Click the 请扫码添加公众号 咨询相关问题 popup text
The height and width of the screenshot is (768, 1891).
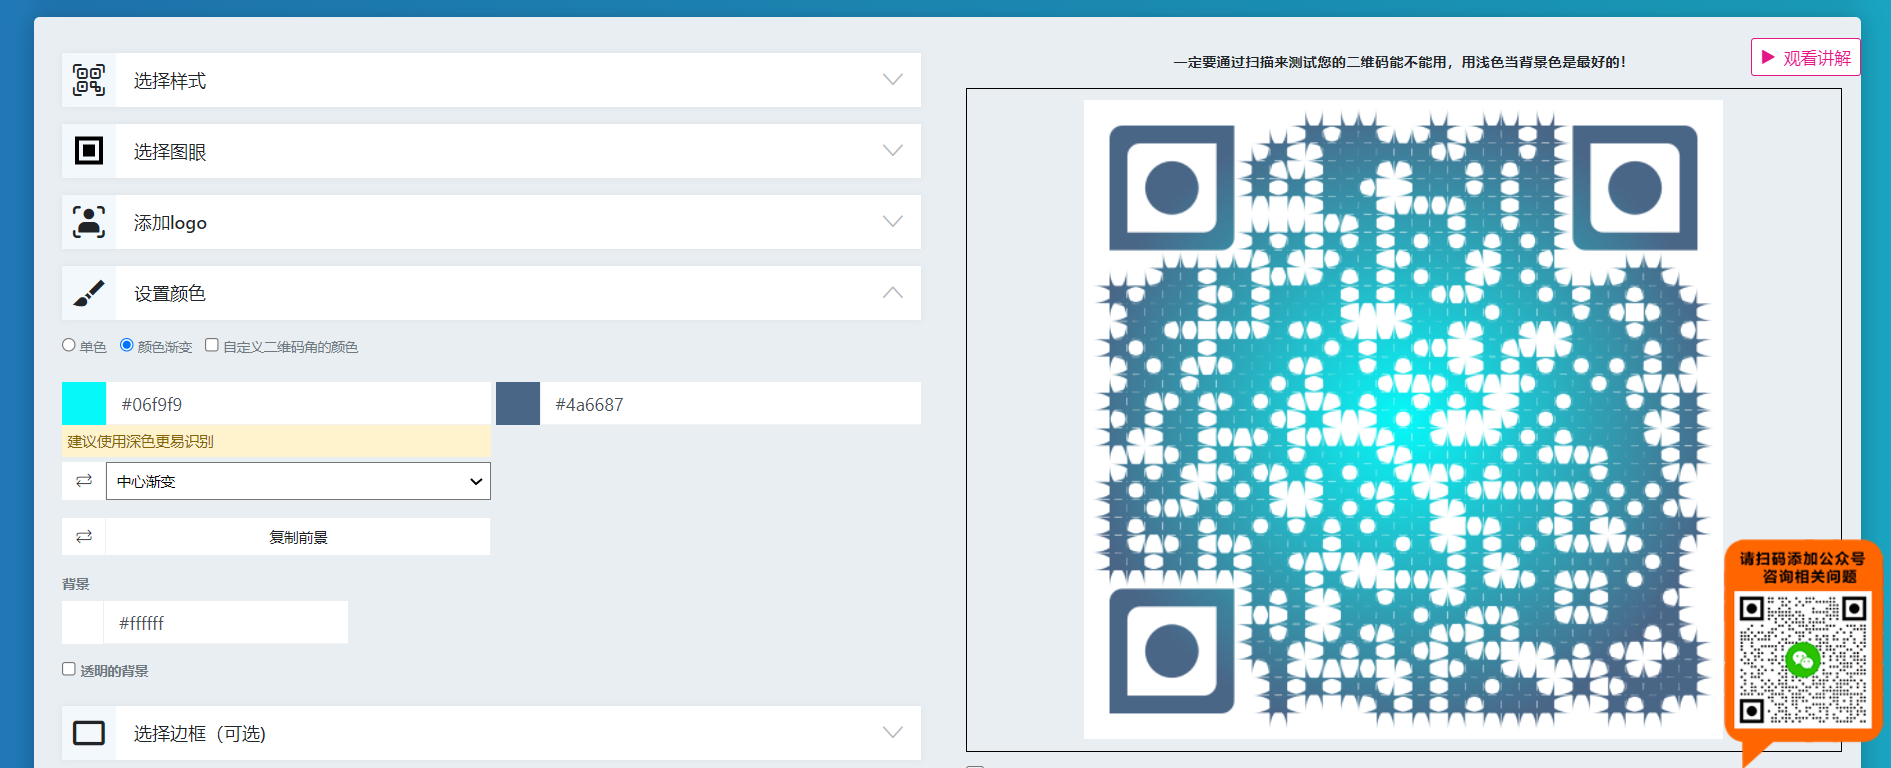(x=1803, y=567)
